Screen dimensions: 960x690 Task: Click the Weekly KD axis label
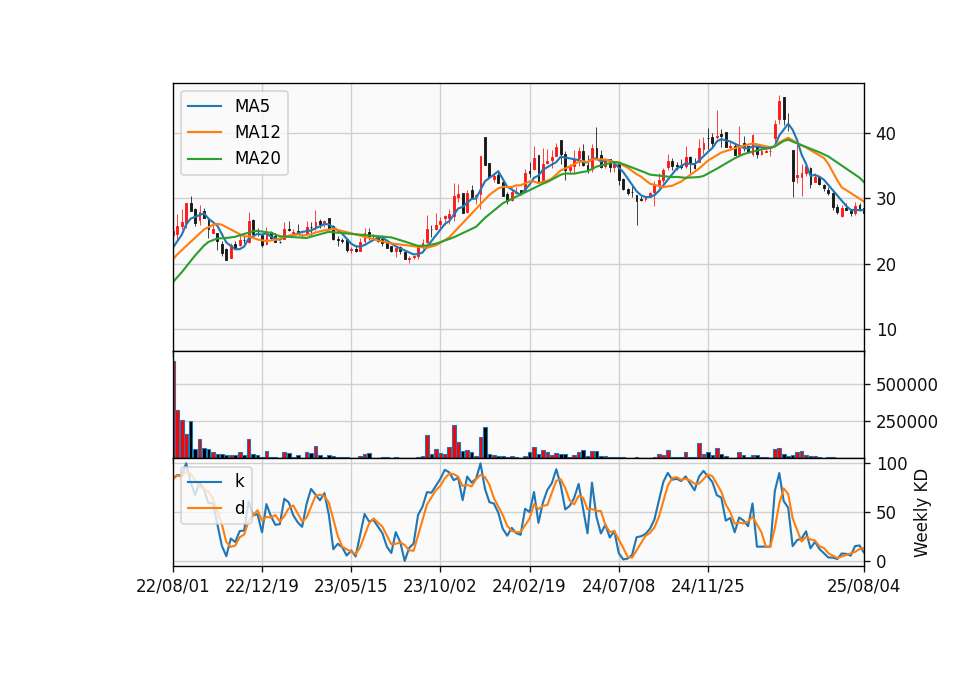[x=921, y=514]
